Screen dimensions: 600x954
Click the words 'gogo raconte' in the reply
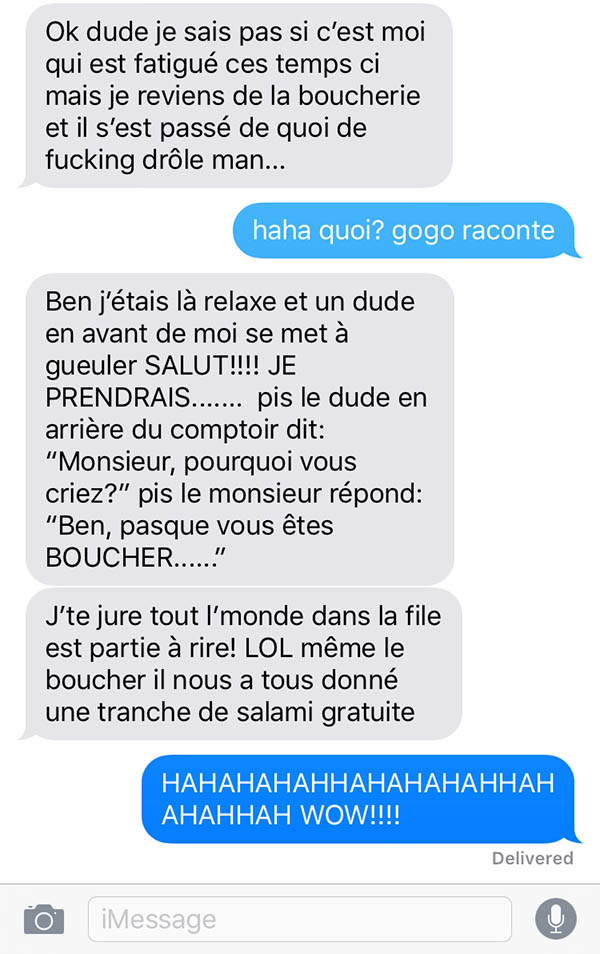tap(473, 231)
